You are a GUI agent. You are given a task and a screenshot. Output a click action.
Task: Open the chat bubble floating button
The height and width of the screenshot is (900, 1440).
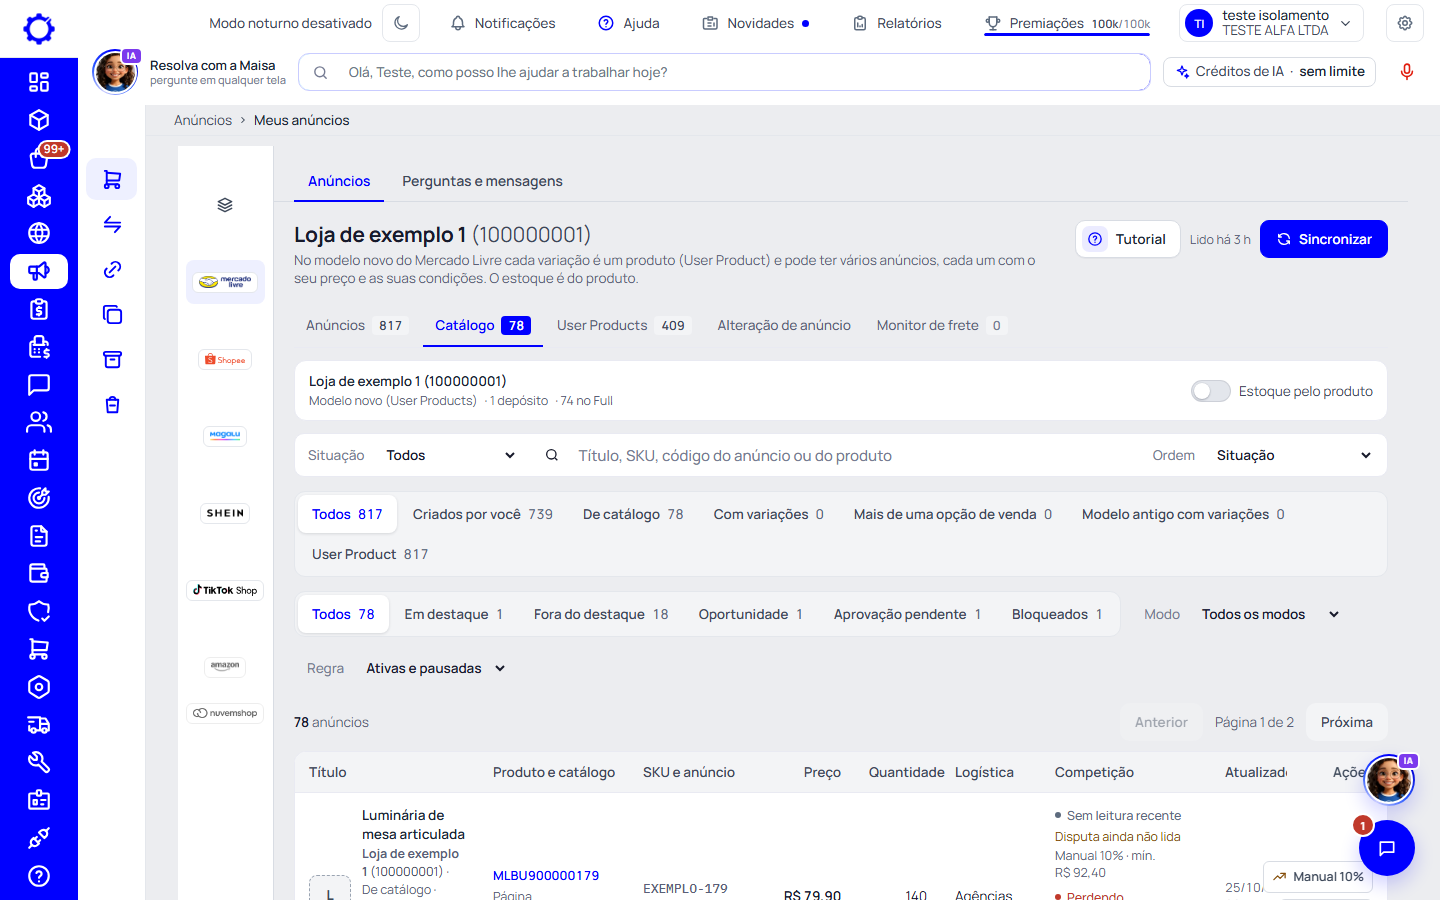[x=1386, y=848]
